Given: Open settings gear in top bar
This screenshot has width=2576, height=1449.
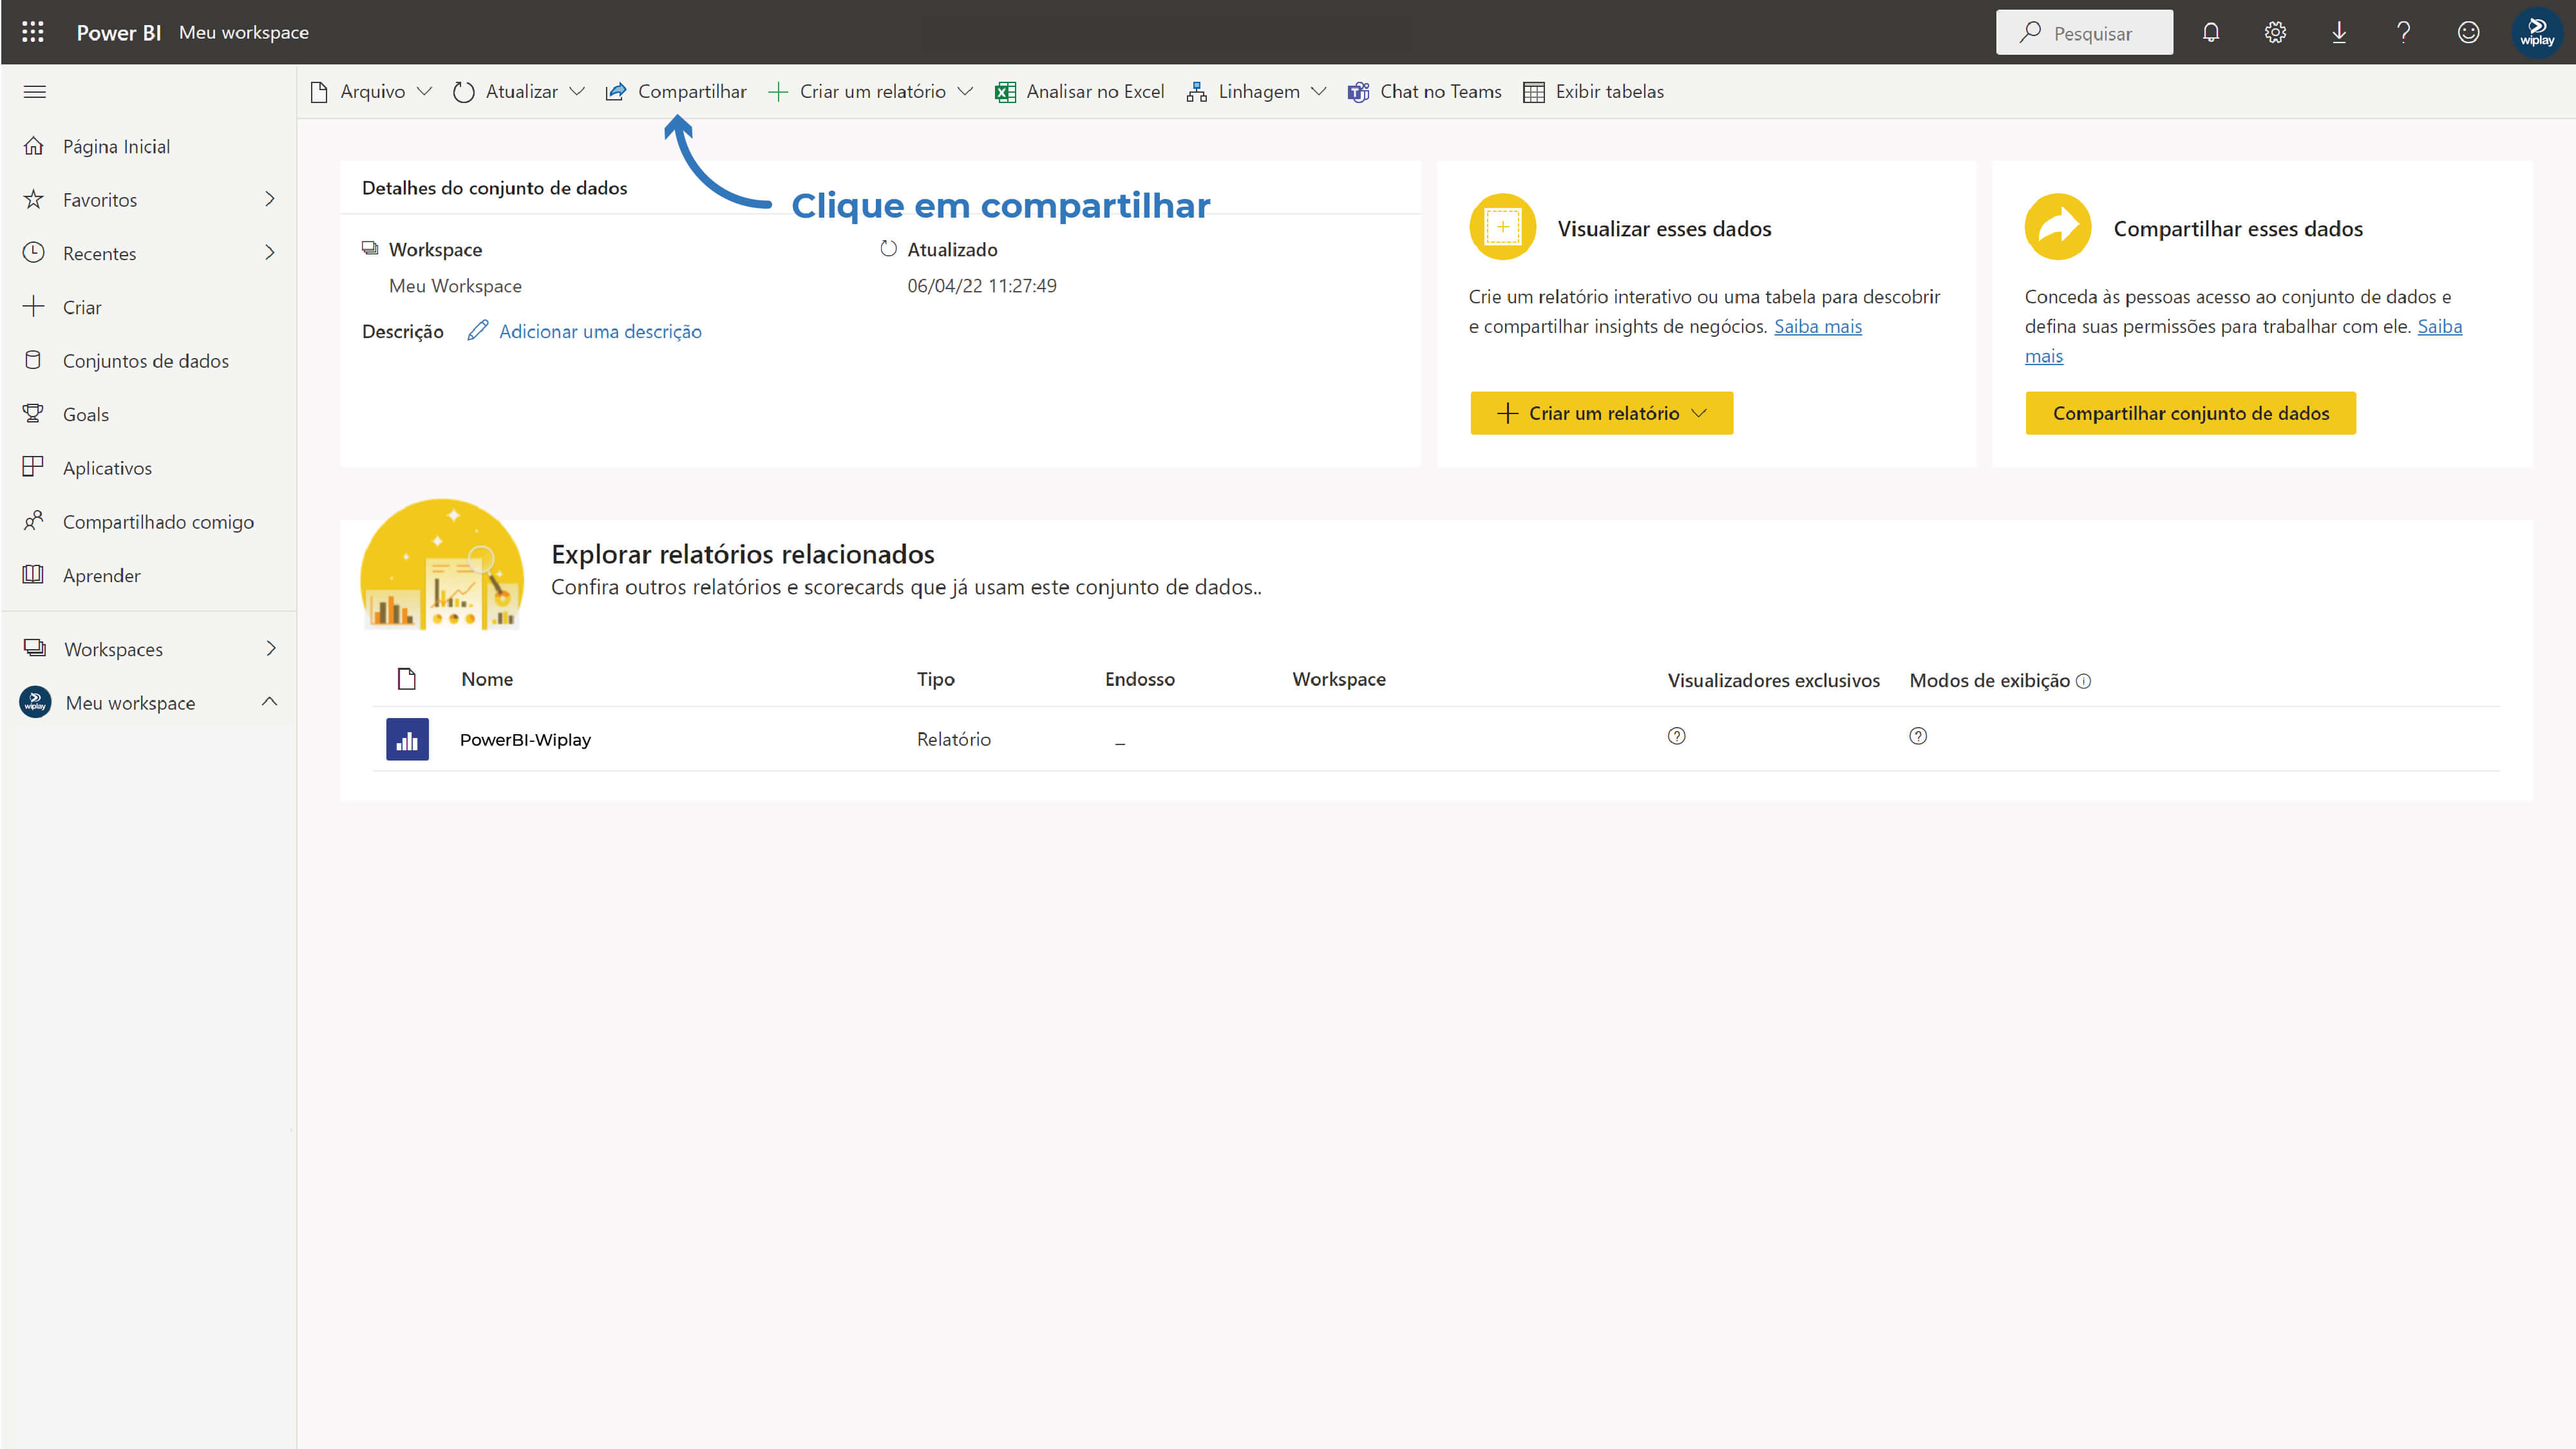Looking at the screenshot, I should click(2275, 32).
